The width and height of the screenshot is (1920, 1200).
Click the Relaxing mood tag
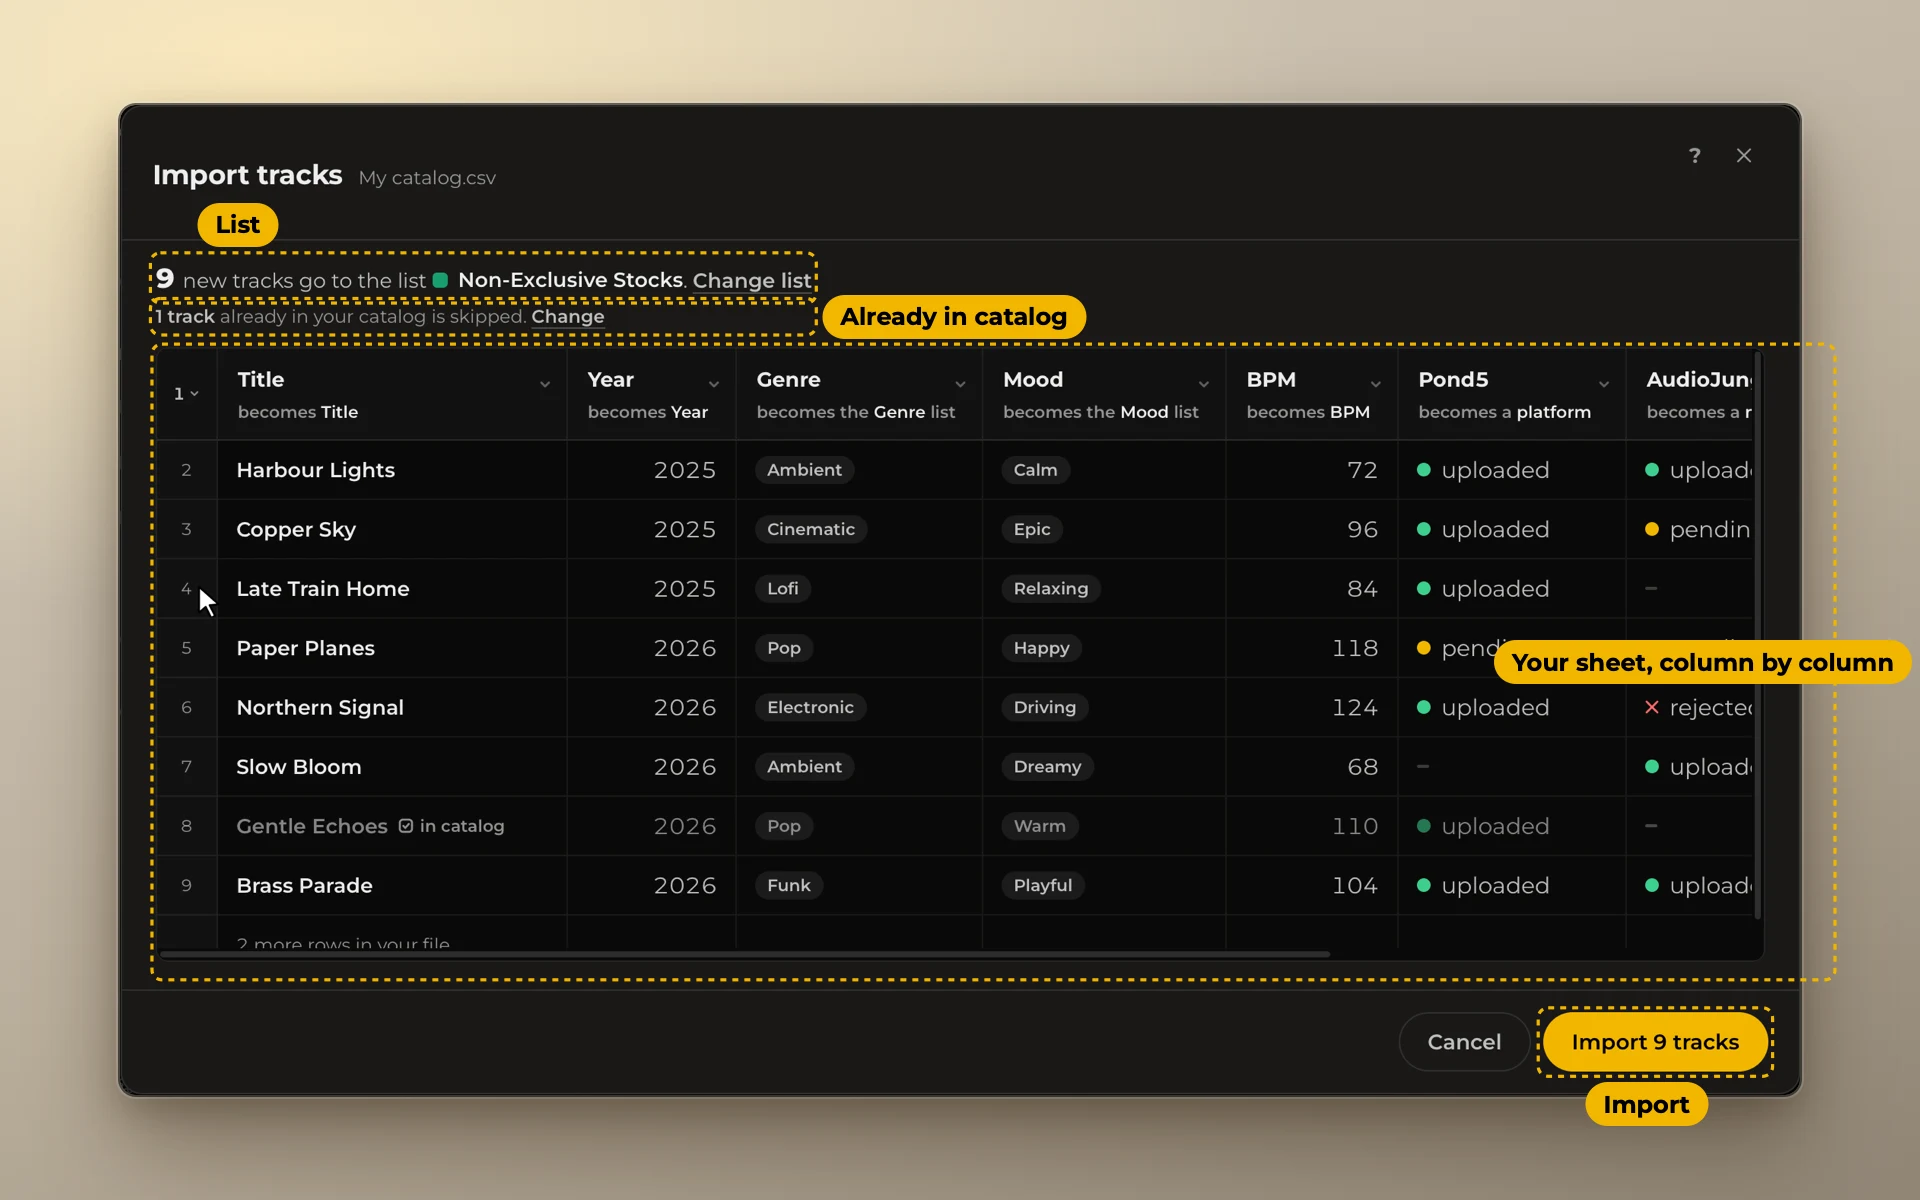1051,589
